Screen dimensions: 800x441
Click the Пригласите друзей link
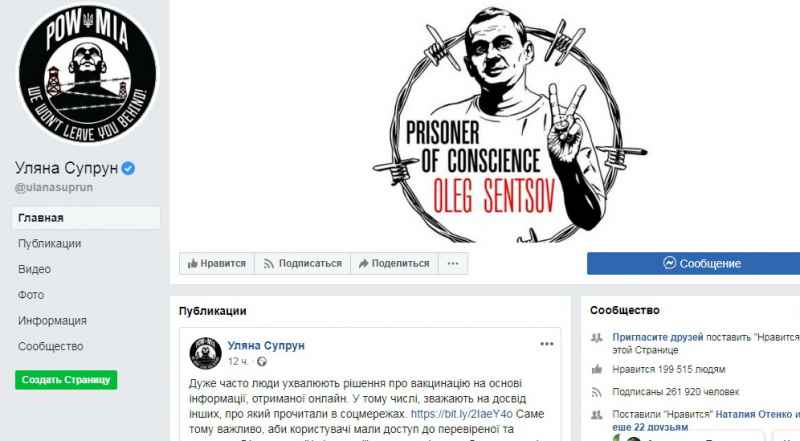tap(658, 337)
